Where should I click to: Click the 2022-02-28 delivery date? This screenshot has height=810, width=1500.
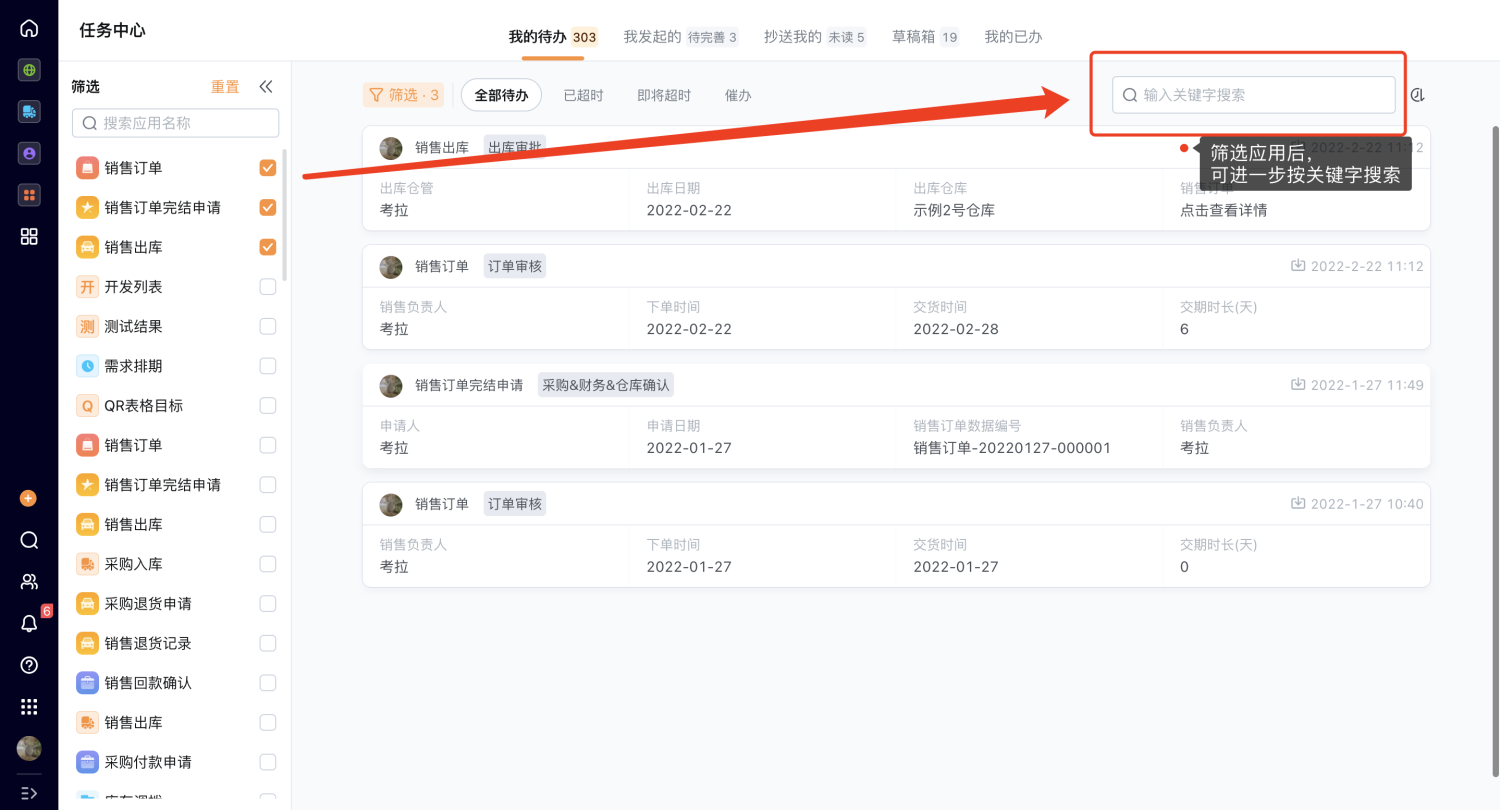956,329
